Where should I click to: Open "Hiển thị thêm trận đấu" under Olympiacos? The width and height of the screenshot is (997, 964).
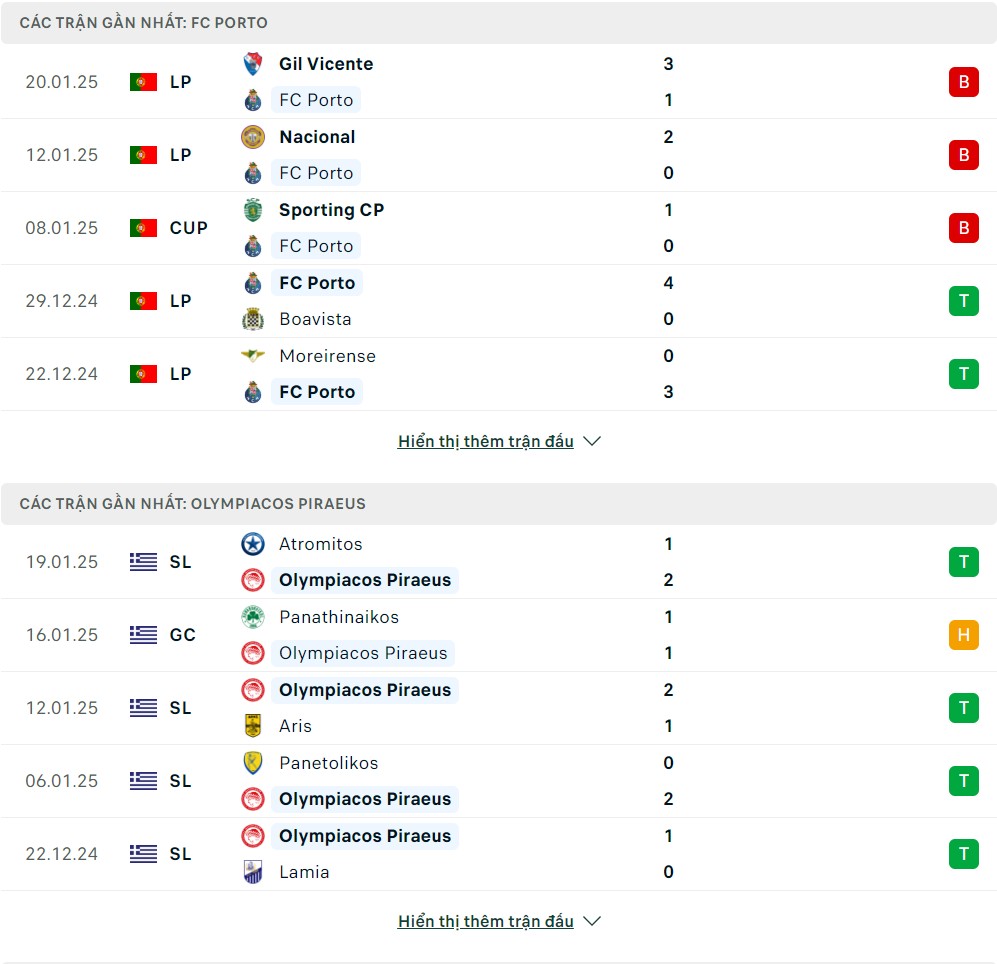(486, 921)
